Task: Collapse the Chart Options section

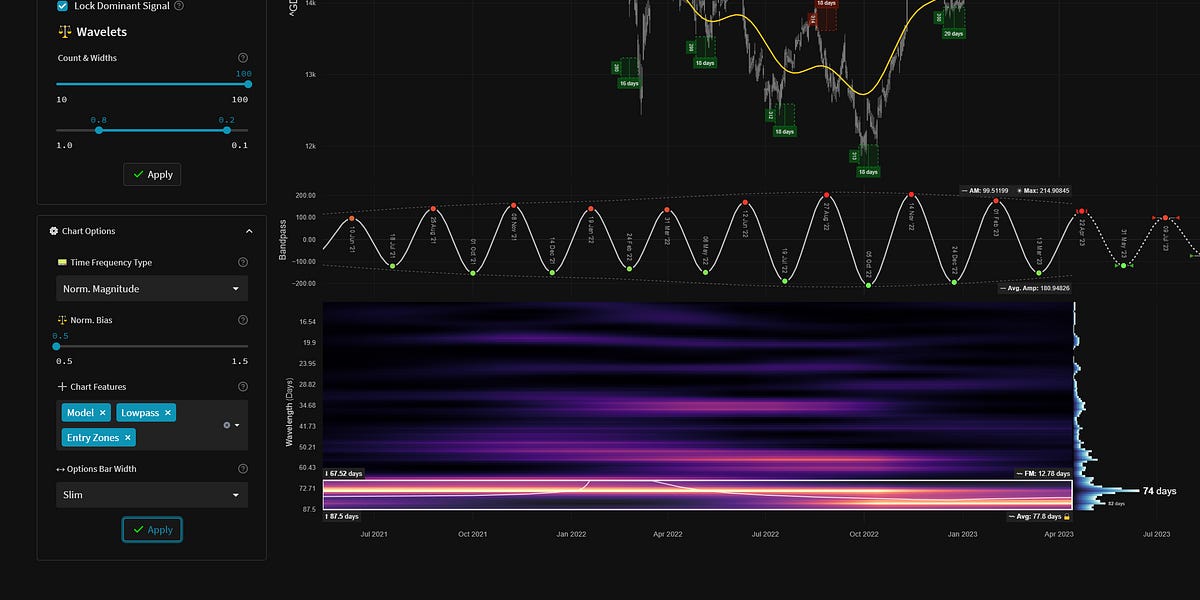Action: 249,230
